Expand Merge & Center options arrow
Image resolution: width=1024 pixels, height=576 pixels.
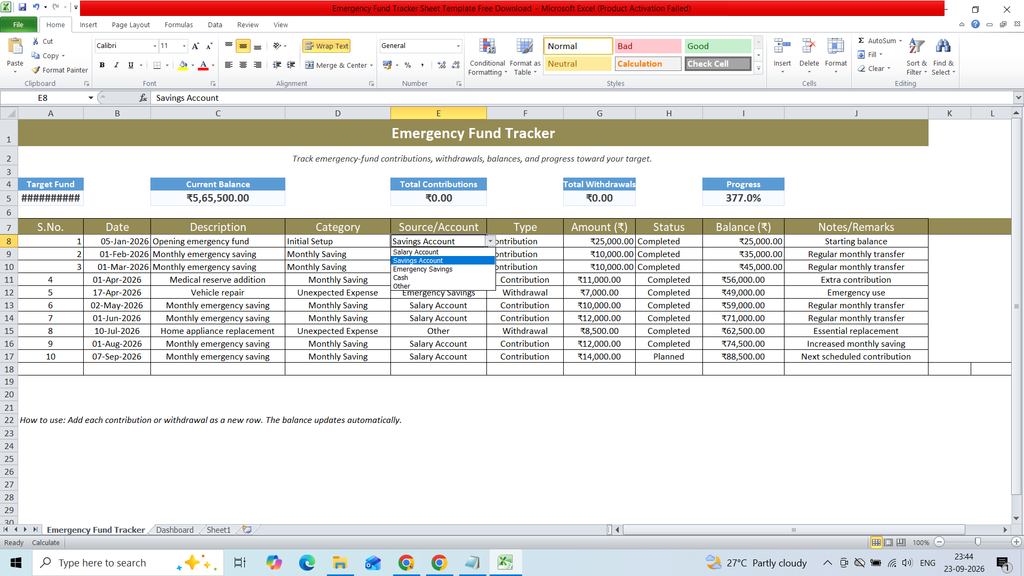point(372,65)
